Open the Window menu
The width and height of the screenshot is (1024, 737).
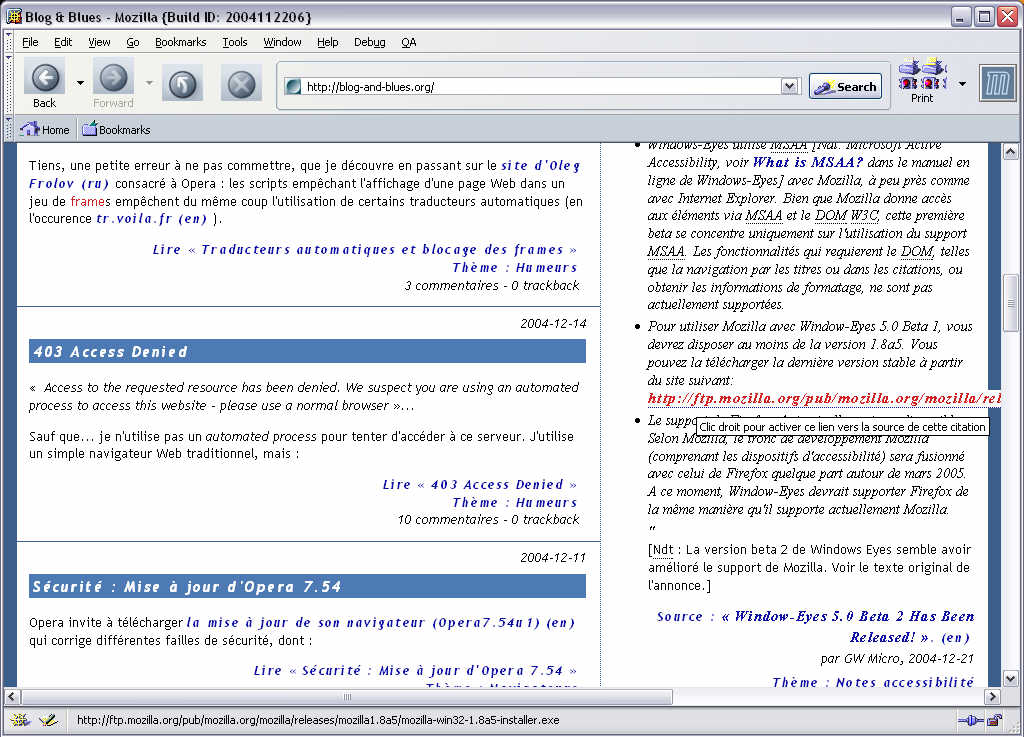click(282, 42)
